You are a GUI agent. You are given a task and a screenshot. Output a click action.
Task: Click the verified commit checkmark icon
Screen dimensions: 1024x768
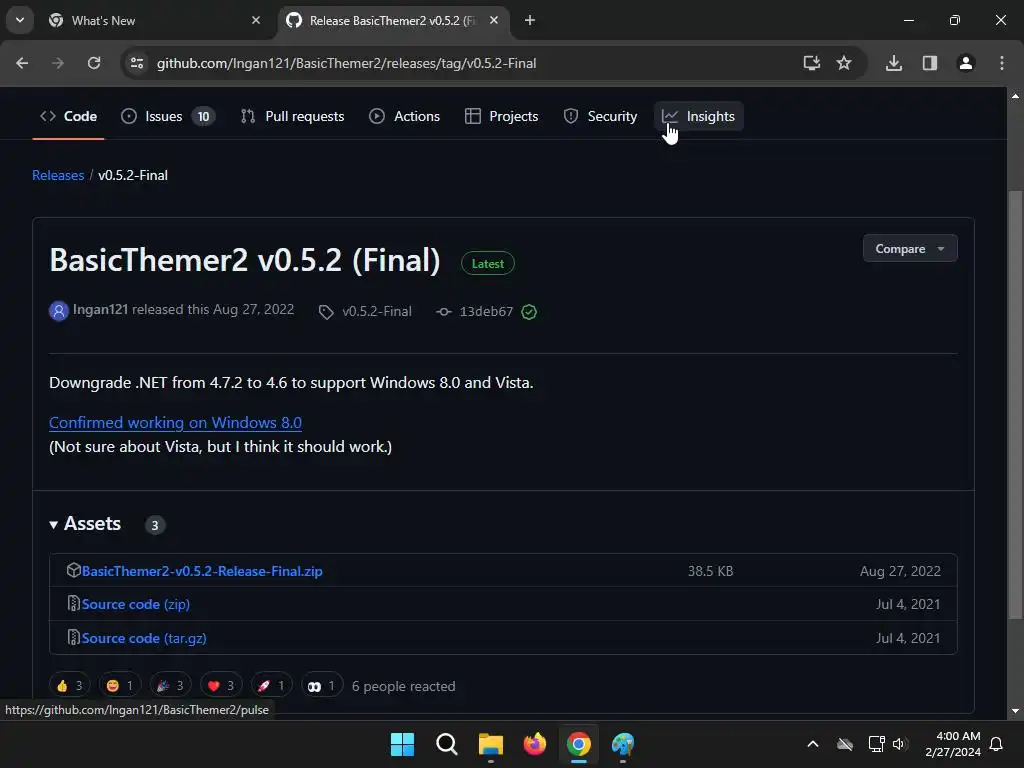[x=529, y=312]
